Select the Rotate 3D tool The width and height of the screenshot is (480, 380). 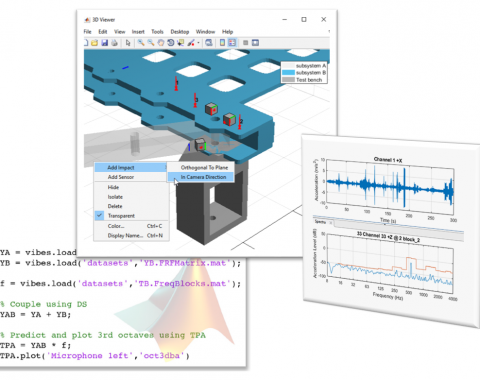click(x=171, y=43)
